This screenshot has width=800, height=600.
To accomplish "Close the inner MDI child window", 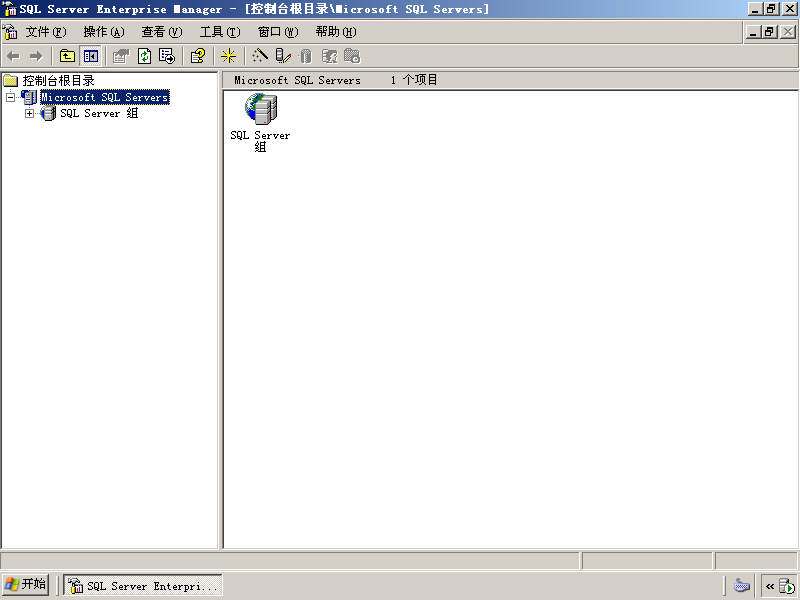I will coord(788,32).
